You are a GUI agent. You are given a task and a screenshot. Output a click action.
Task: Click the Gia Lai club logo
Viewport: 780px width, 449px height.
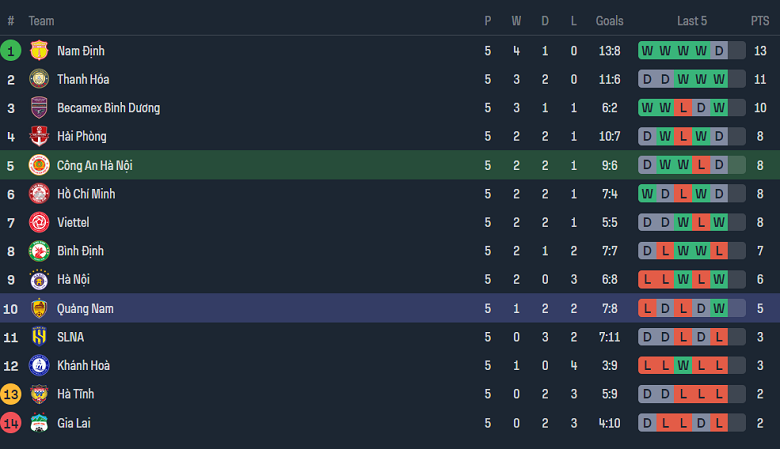coord(39,423)
